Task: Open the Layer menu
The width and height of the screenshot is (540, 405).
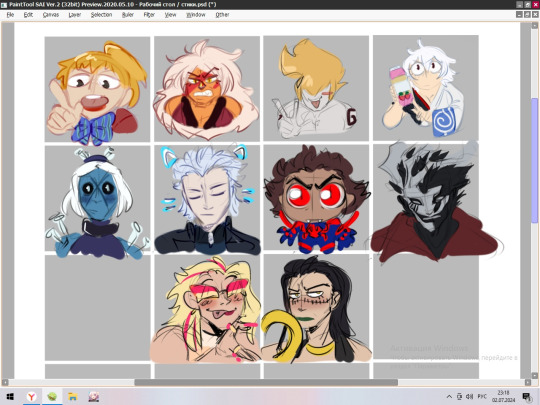Action: (74, 14)
